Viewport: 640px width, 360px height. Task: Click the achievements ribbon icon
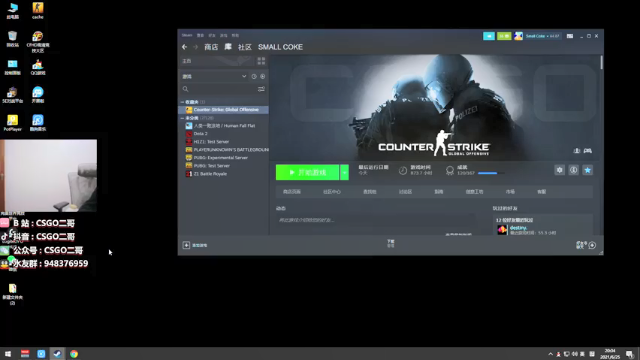(450, 171)
